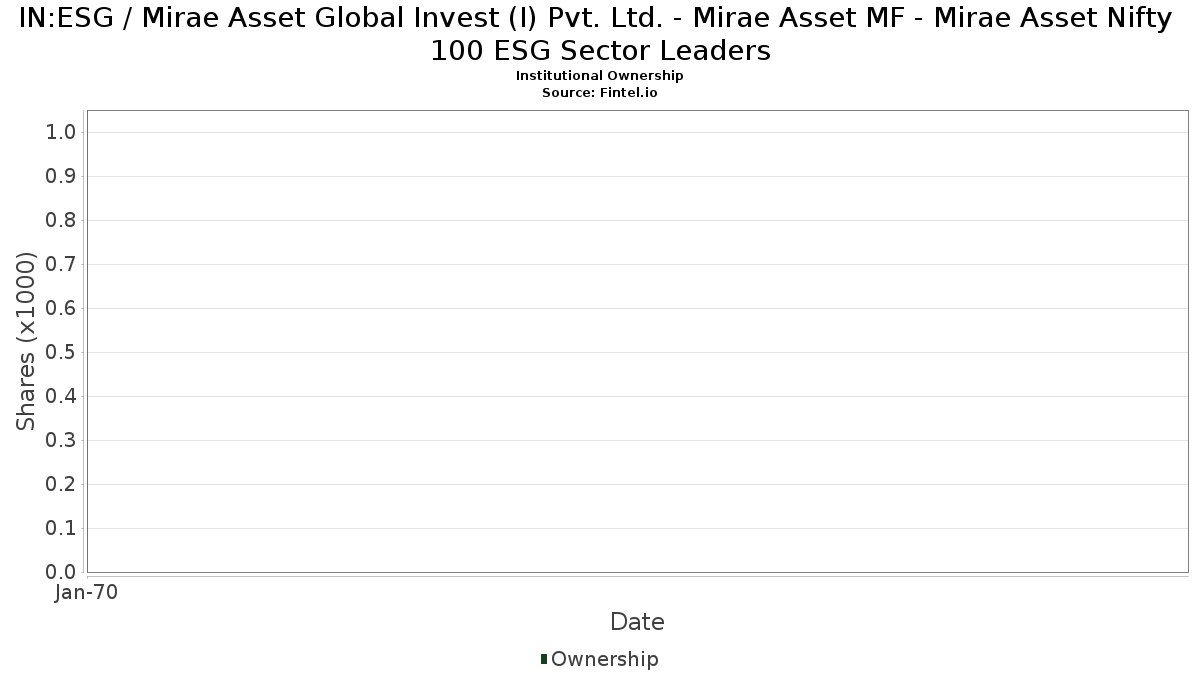Click the Source: Fintel.io label
Screen dimensions: 1200x675
[600, 92]
